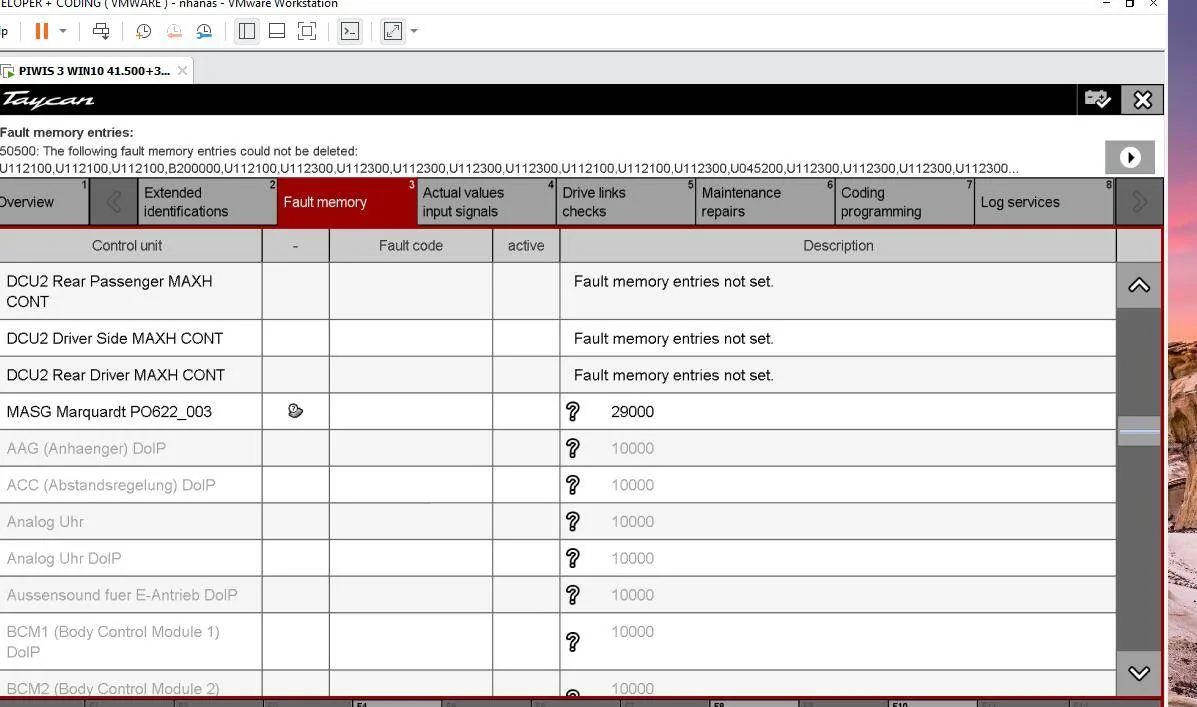Click the fault code list beginning U112100
1197x707 pixels.
tap(509, 168)
